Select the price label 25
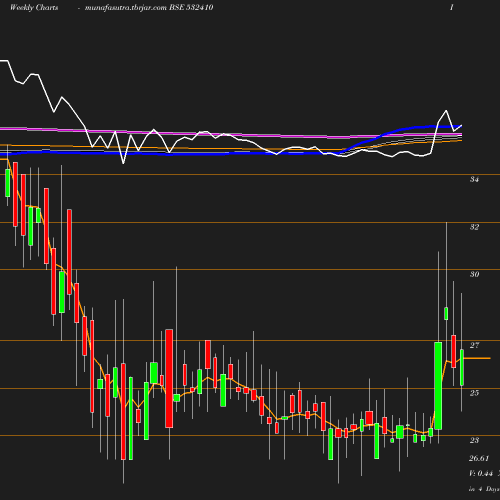 point(474,393)
